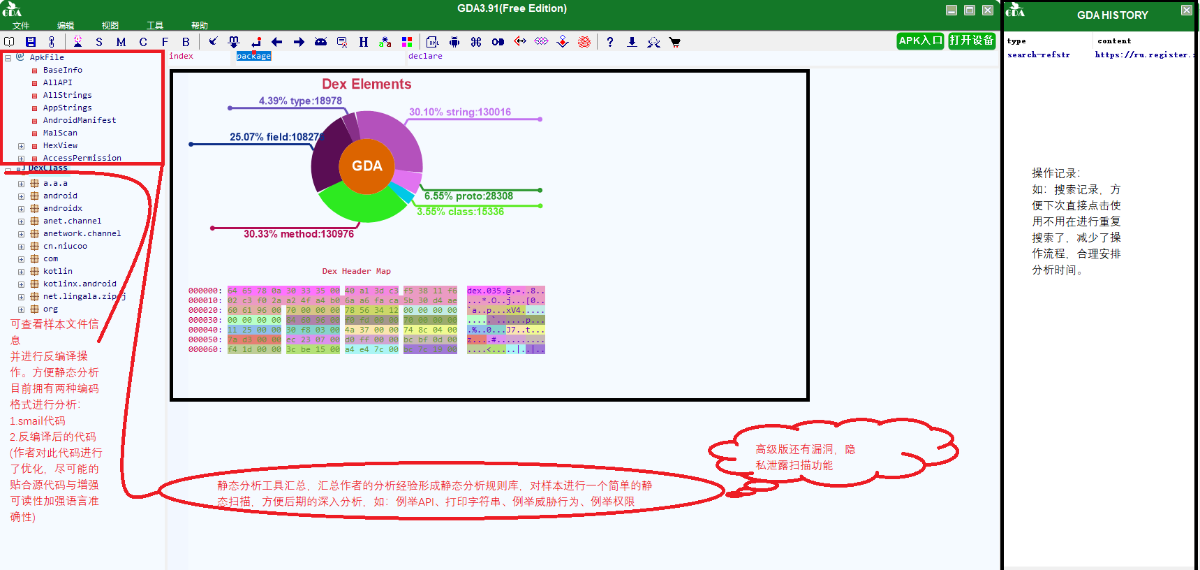Click the open file book icon in toolbar
The width and height of the screenshot is (1200, 570).
(x=9, y=42)
